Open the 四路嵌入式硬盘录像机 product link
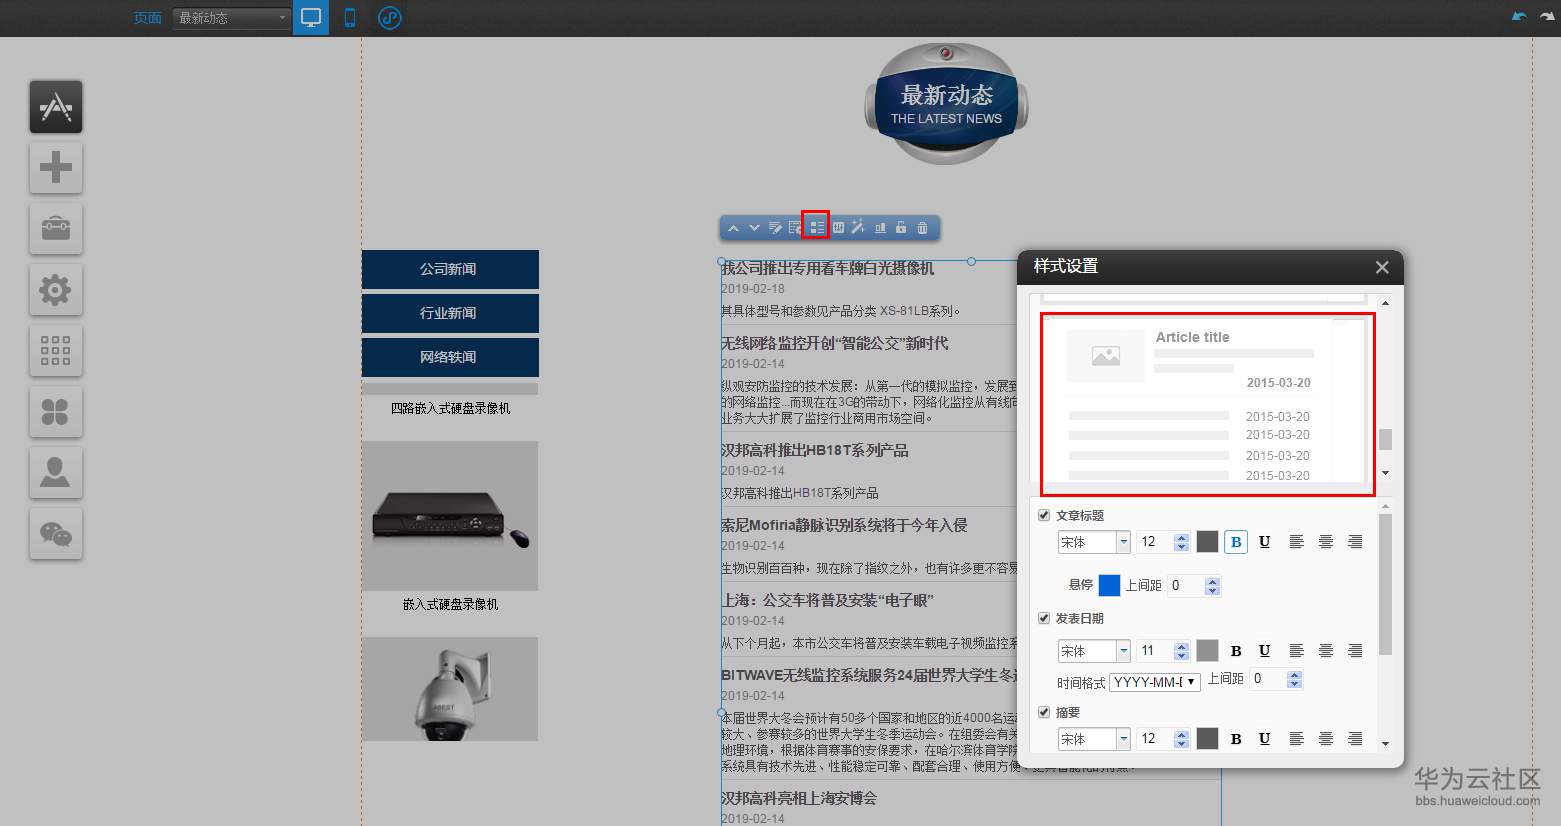Screen dimensions: 1561x826 [x=450, y=408]
